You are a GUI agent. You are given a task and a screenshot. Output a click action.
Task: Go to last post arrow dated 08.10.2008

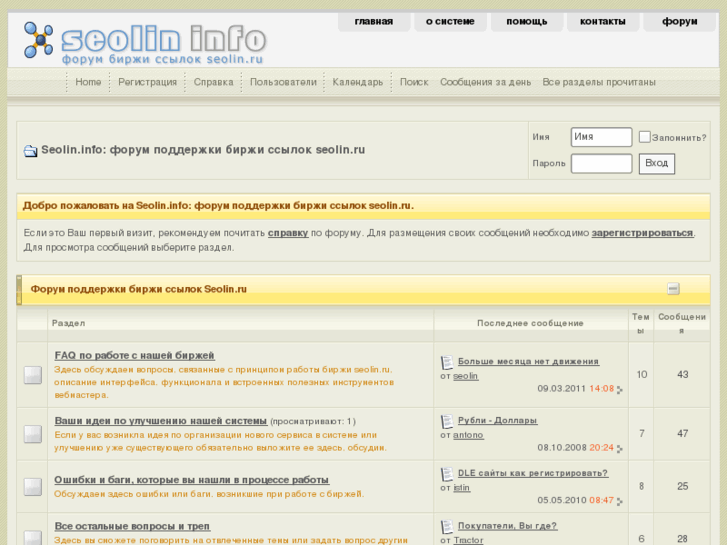click(620, 449)
